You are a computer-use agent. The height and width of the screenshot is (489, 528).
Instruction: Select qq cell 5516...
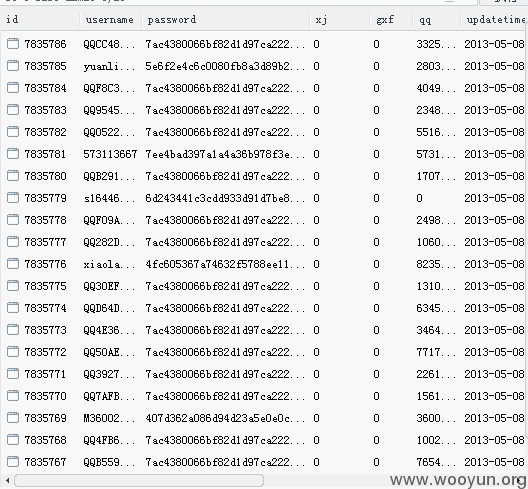(x=436, y=132)
